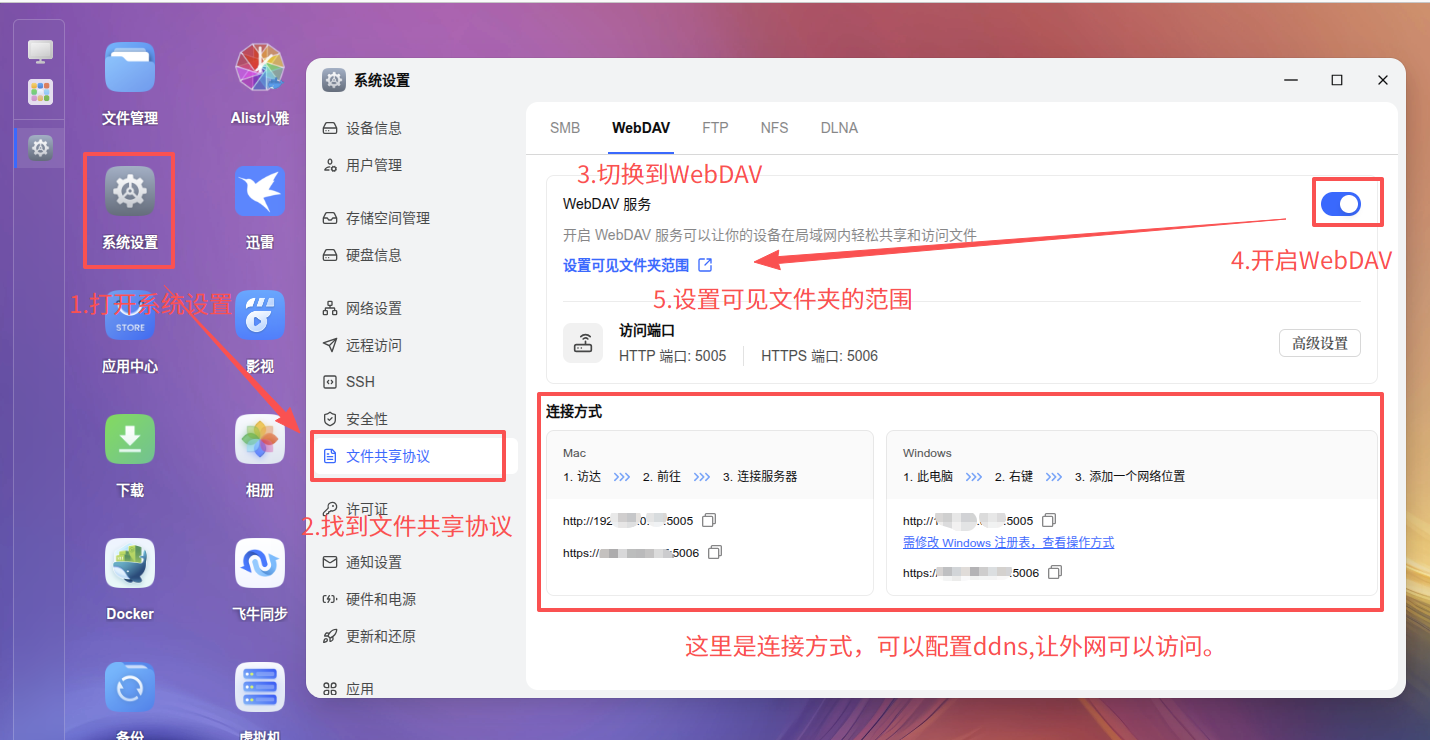Open the Docker application

pos(129,563)
